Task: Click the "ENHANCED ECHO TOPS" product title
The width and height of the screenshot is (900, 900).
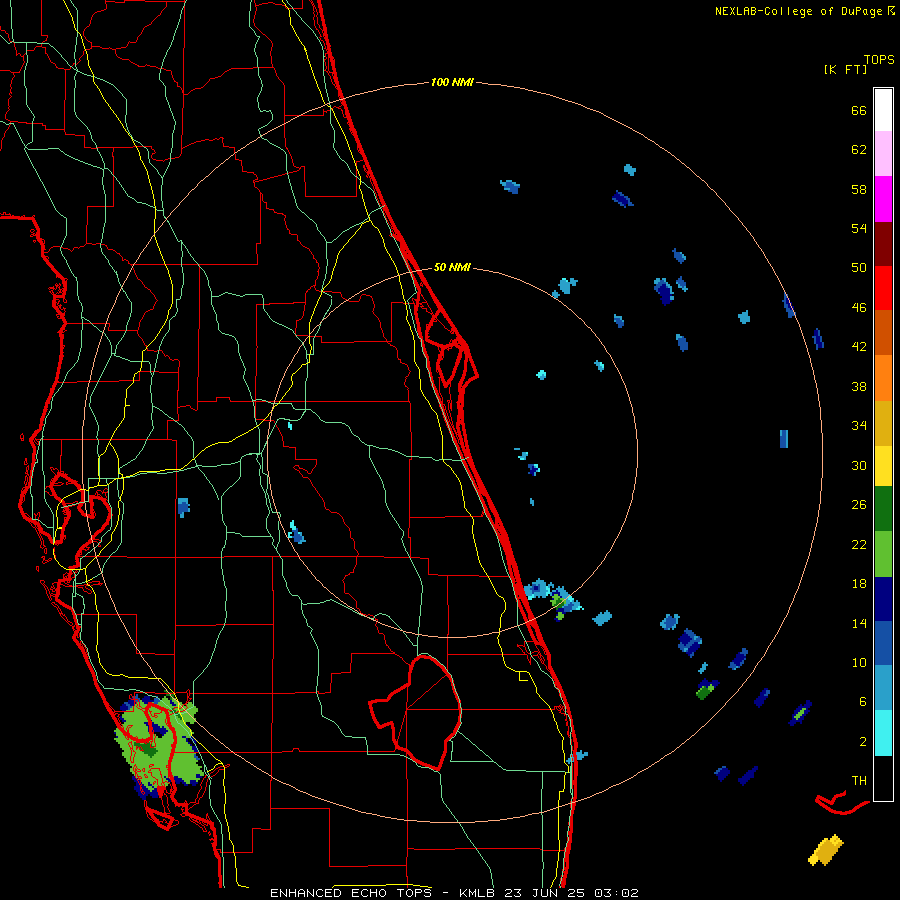Action: [351, 893]
